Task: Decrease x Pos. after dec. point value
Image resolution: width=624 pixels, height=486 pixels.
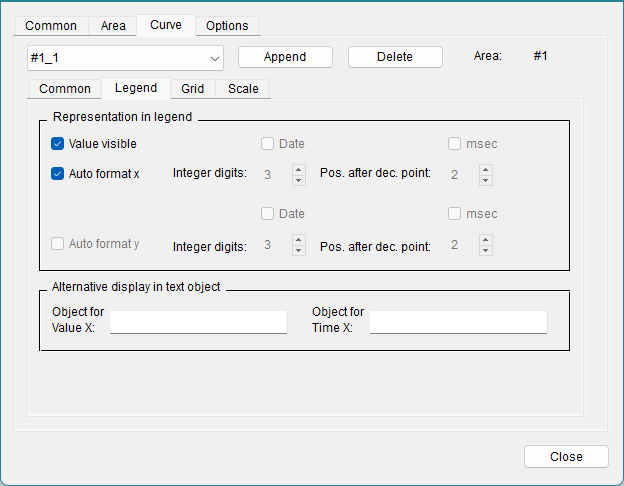Action: point(485,180)
